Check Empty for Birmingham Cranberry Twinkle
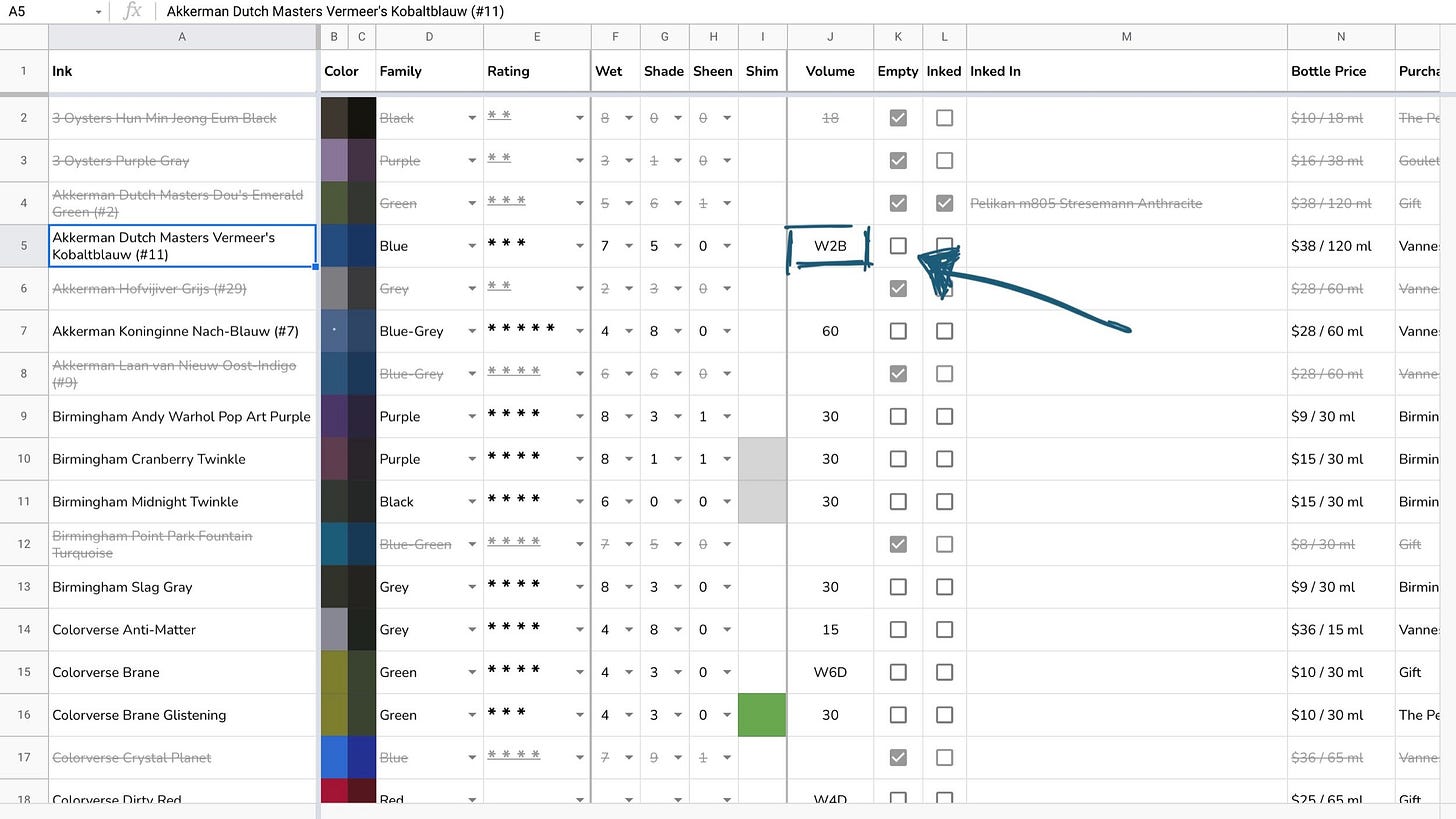 [x=898, y=459]
